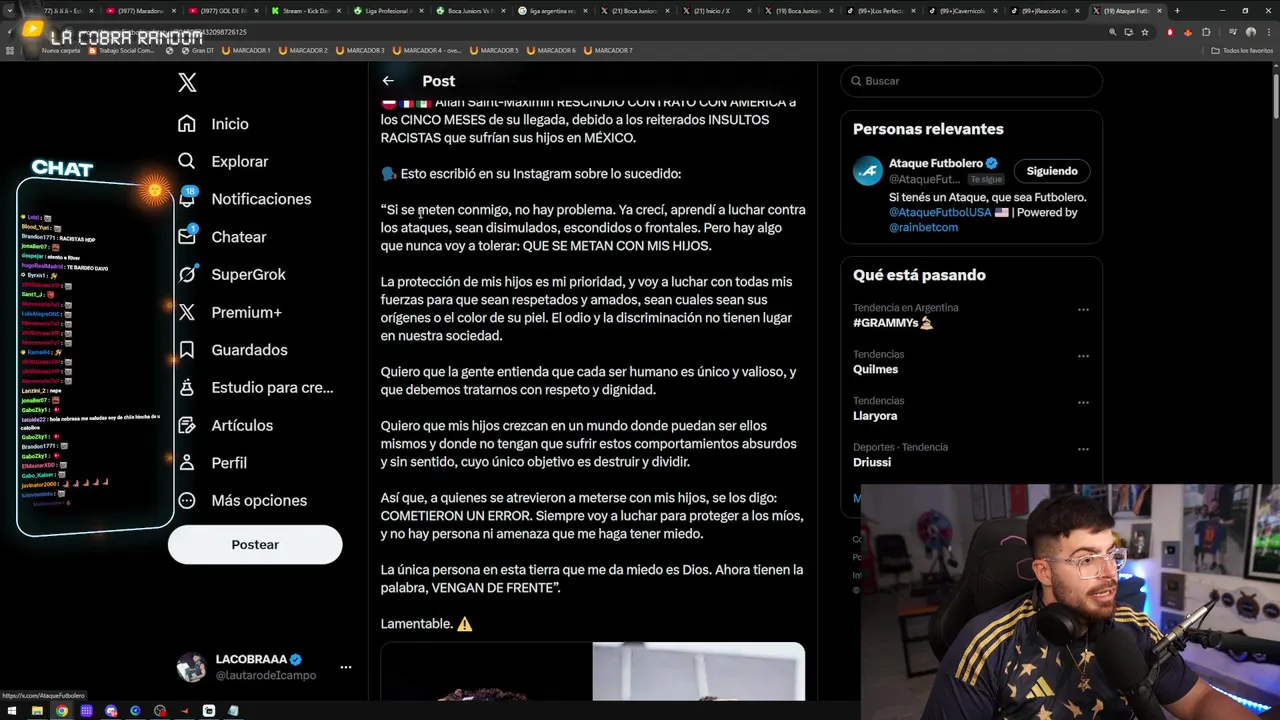Click Ataque Futbolero display name

click(936, 163)
